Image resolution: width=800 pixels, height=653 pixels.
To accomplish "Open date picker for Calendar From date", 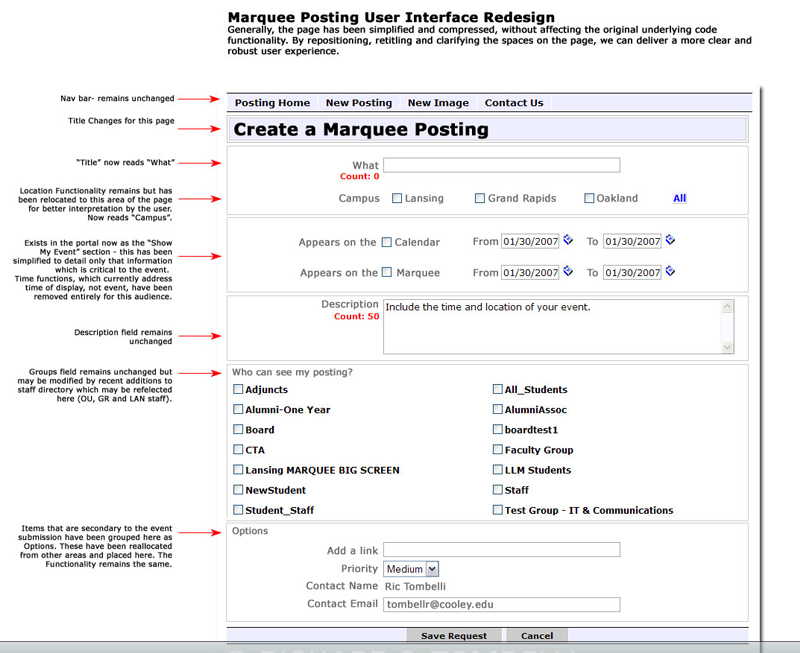I will tap(568, 240).
